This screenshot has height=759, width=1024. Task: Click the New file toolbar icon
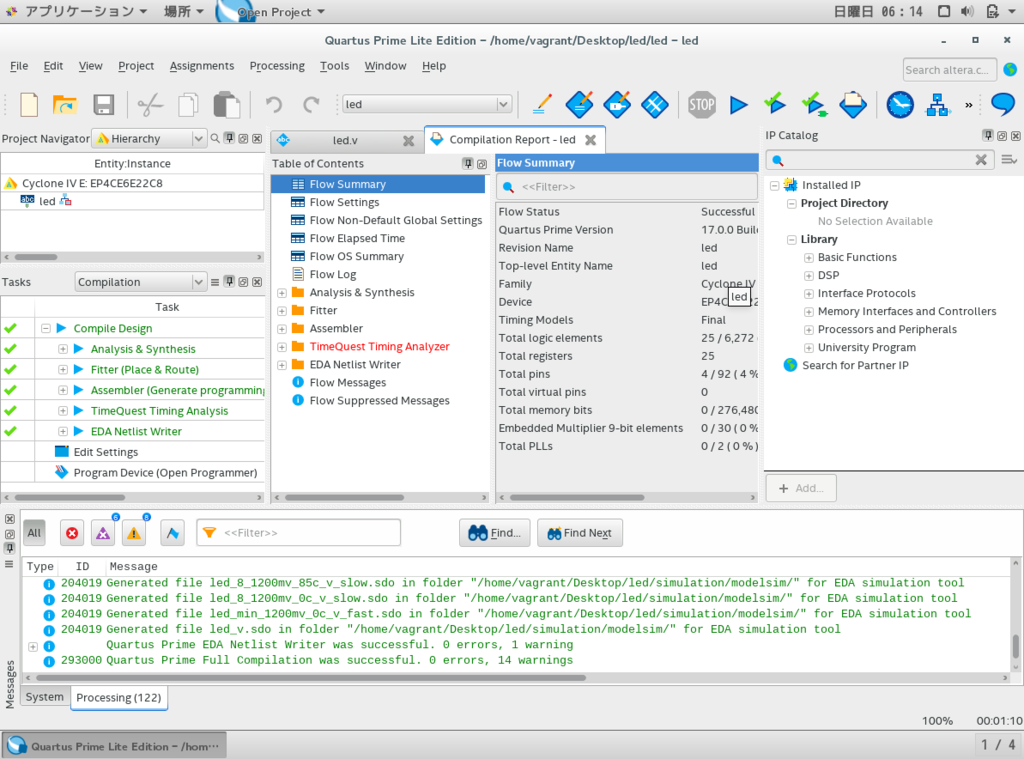[29, 105]
